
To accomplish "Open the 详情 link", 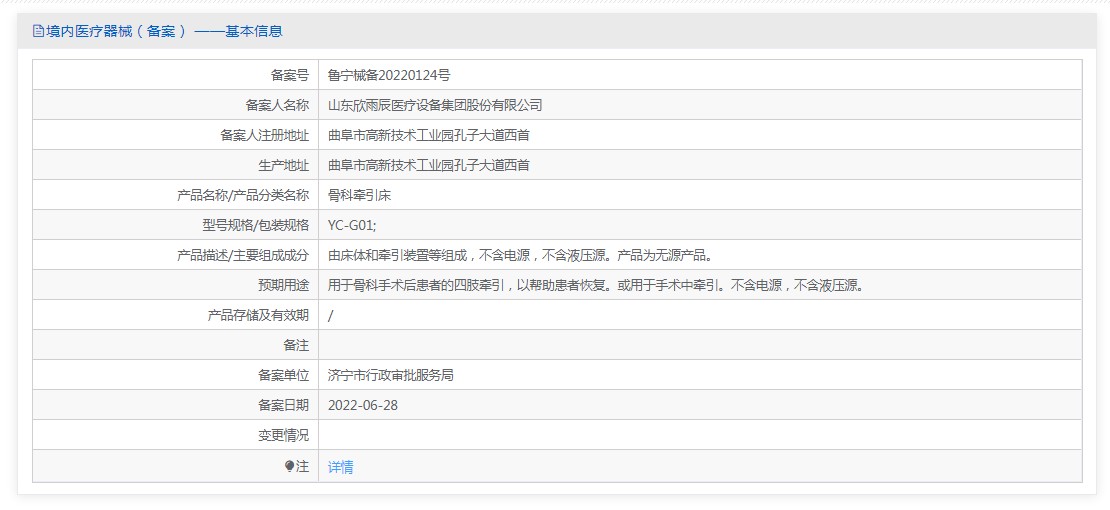I will coord(340,467).
